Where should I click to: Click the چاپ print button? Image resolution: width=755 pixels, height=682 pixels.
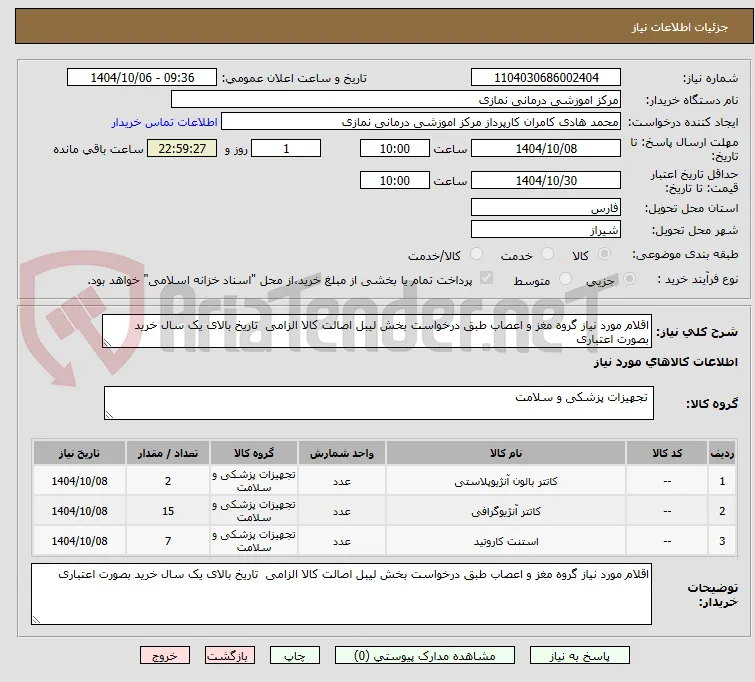[294, 656]
